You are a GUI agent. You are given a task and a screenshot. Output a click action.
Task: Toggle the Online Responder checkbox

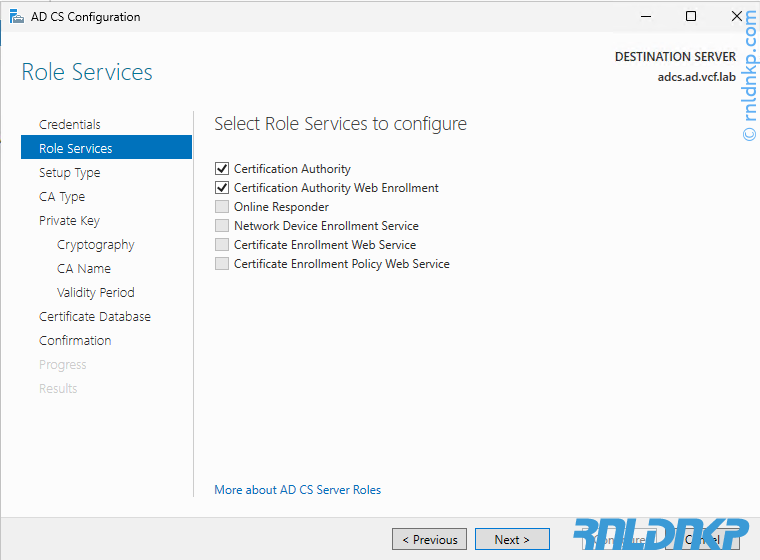[222, 207]
